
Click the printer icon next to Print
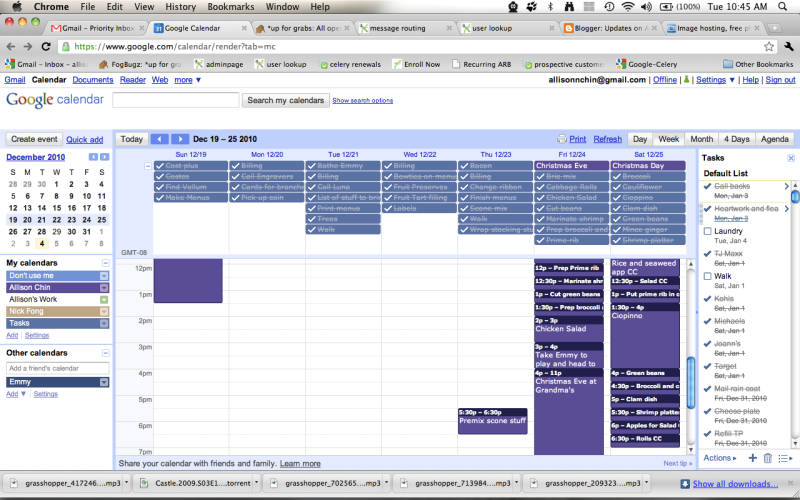tap(562, 139)
